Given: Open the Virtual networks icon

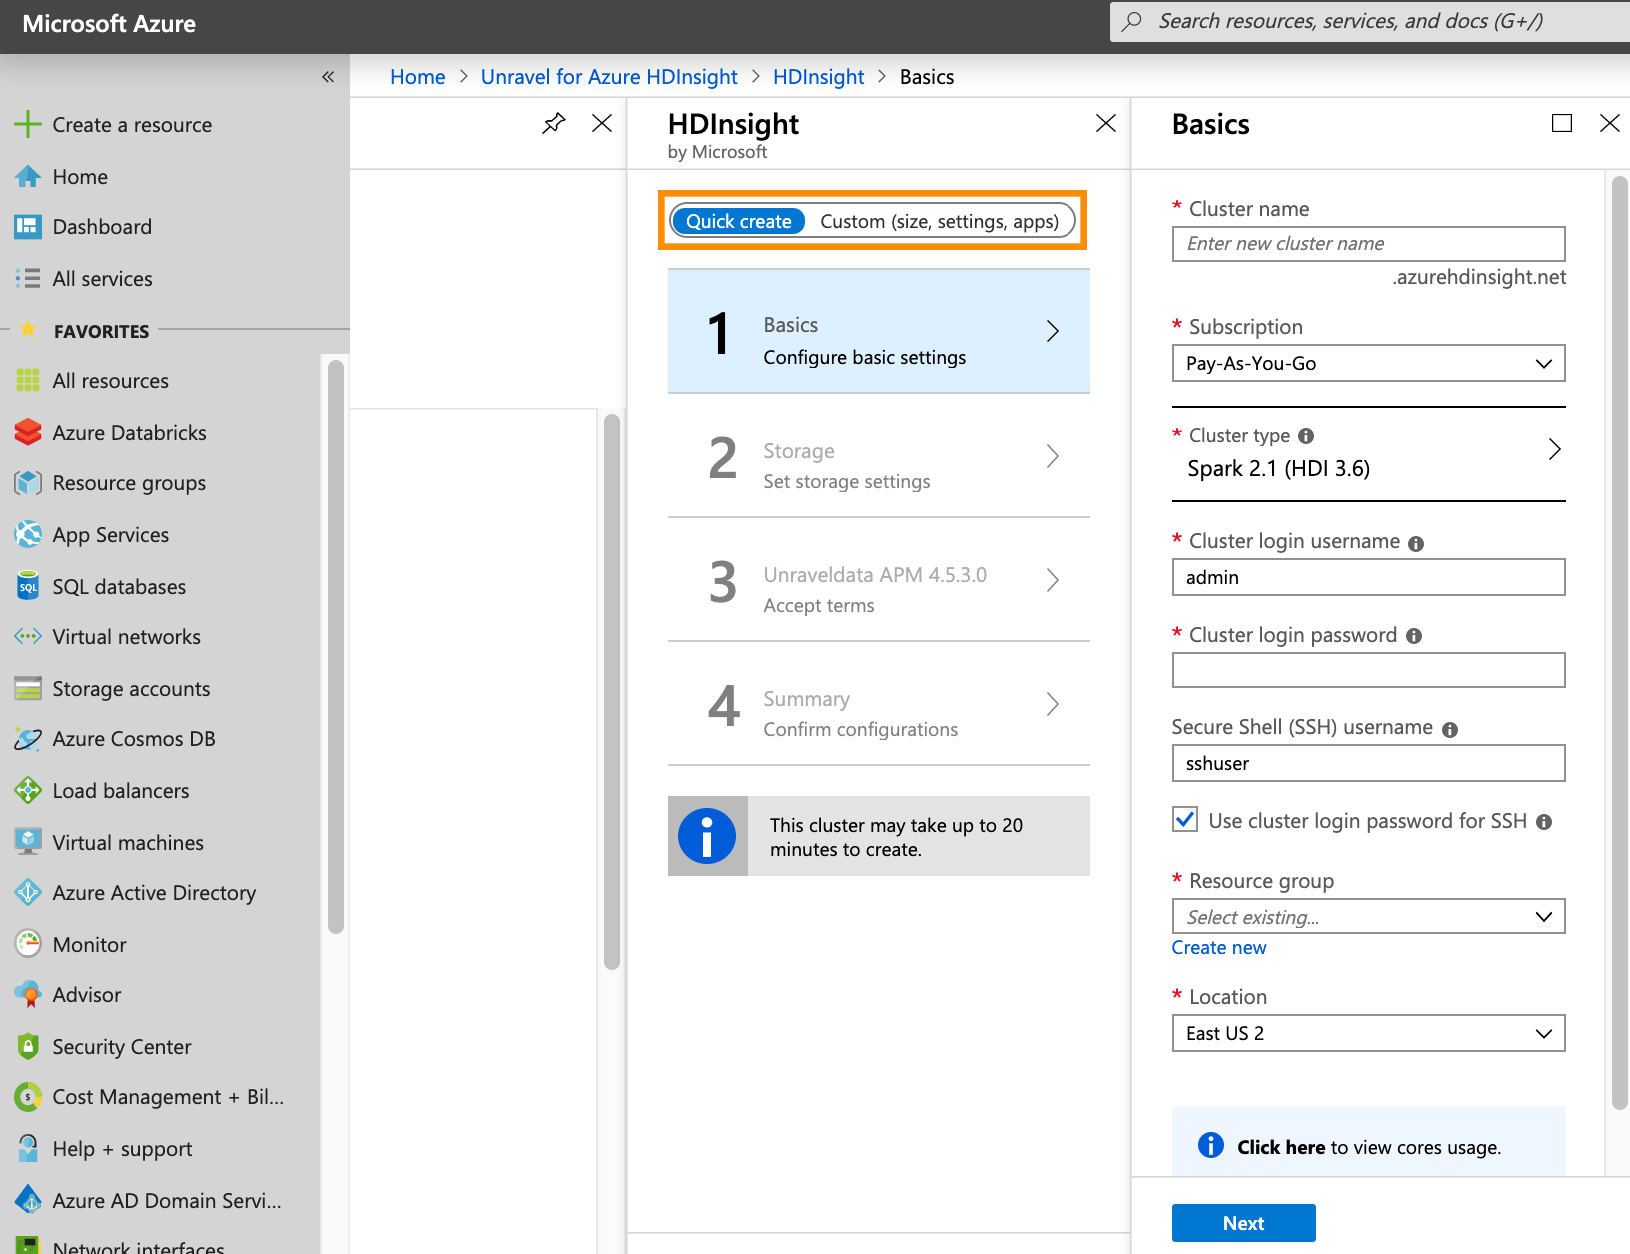Looking at the screenshot, I should coord(28,636).
